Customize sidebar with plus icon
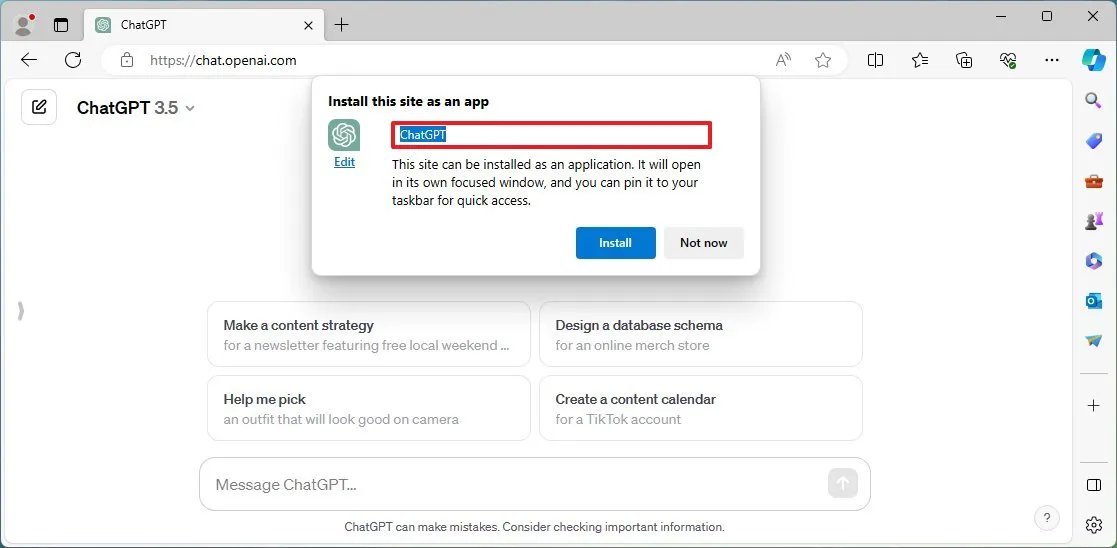The image size is (1117, 548). 1093,405
